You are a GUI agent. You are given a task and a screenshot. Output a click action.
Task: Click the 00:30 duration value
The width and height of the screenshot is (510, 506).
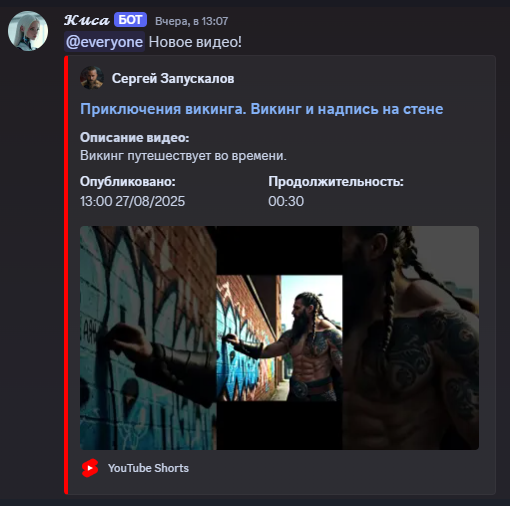(286, 201)
